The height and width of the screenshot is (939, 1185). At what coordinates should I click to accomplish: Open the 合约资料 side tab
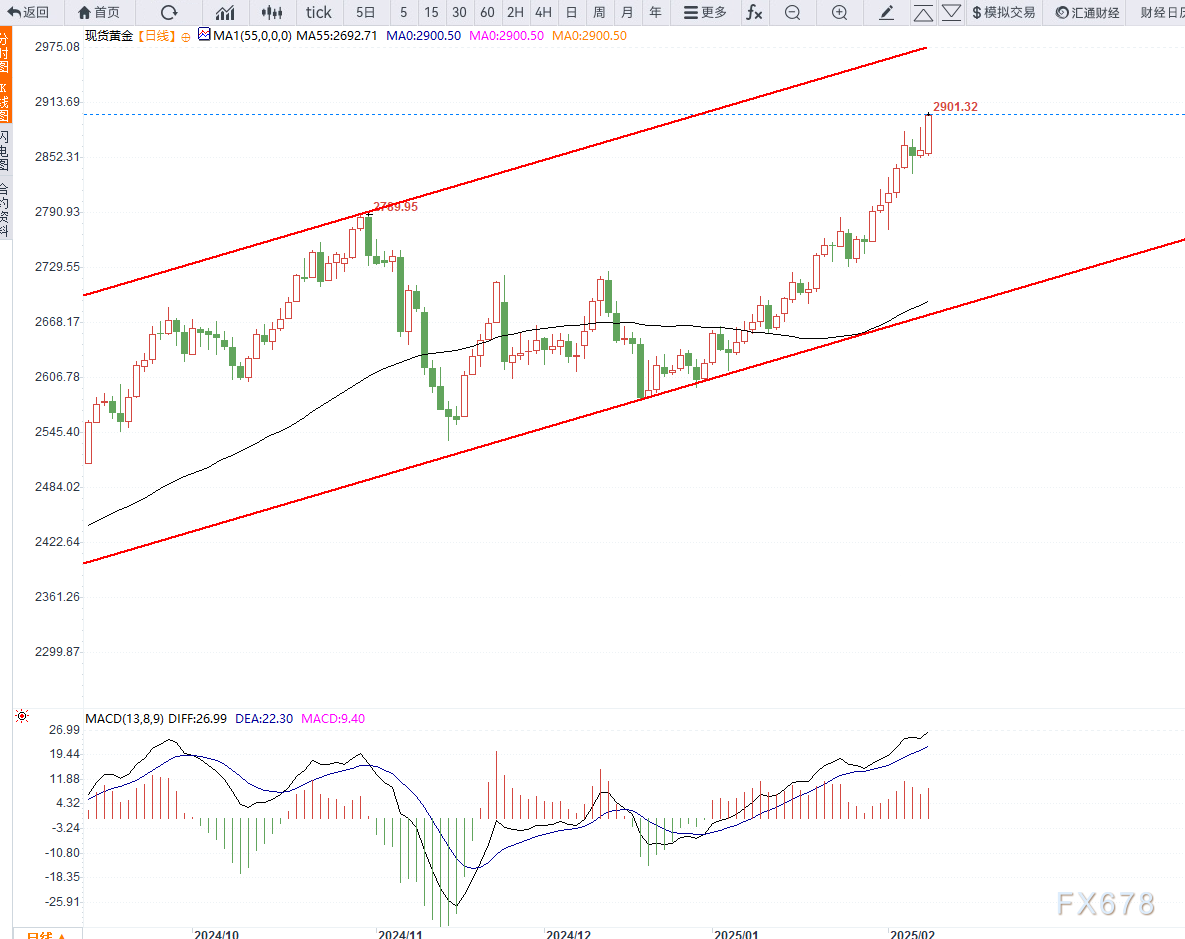(5, 209)
